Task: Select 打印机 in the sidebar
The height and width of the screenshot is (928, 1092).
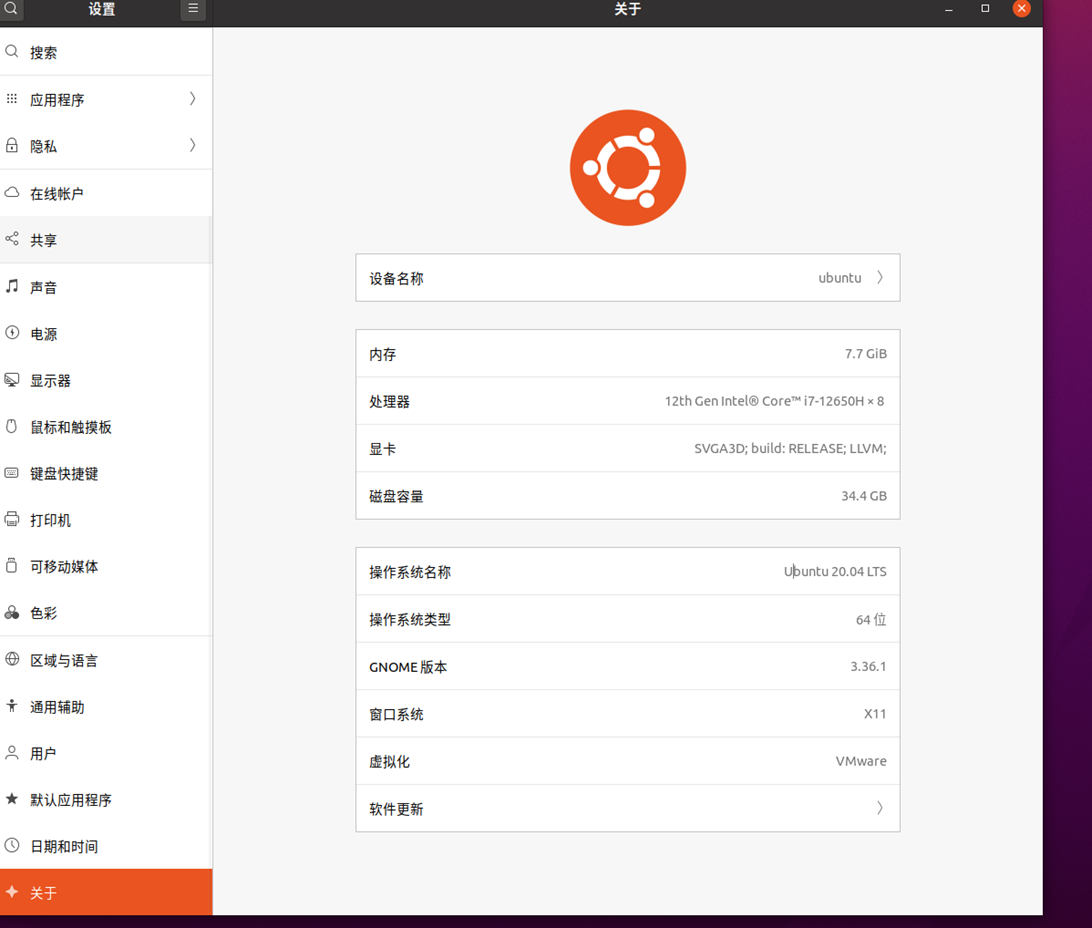Action: (106, 520)
